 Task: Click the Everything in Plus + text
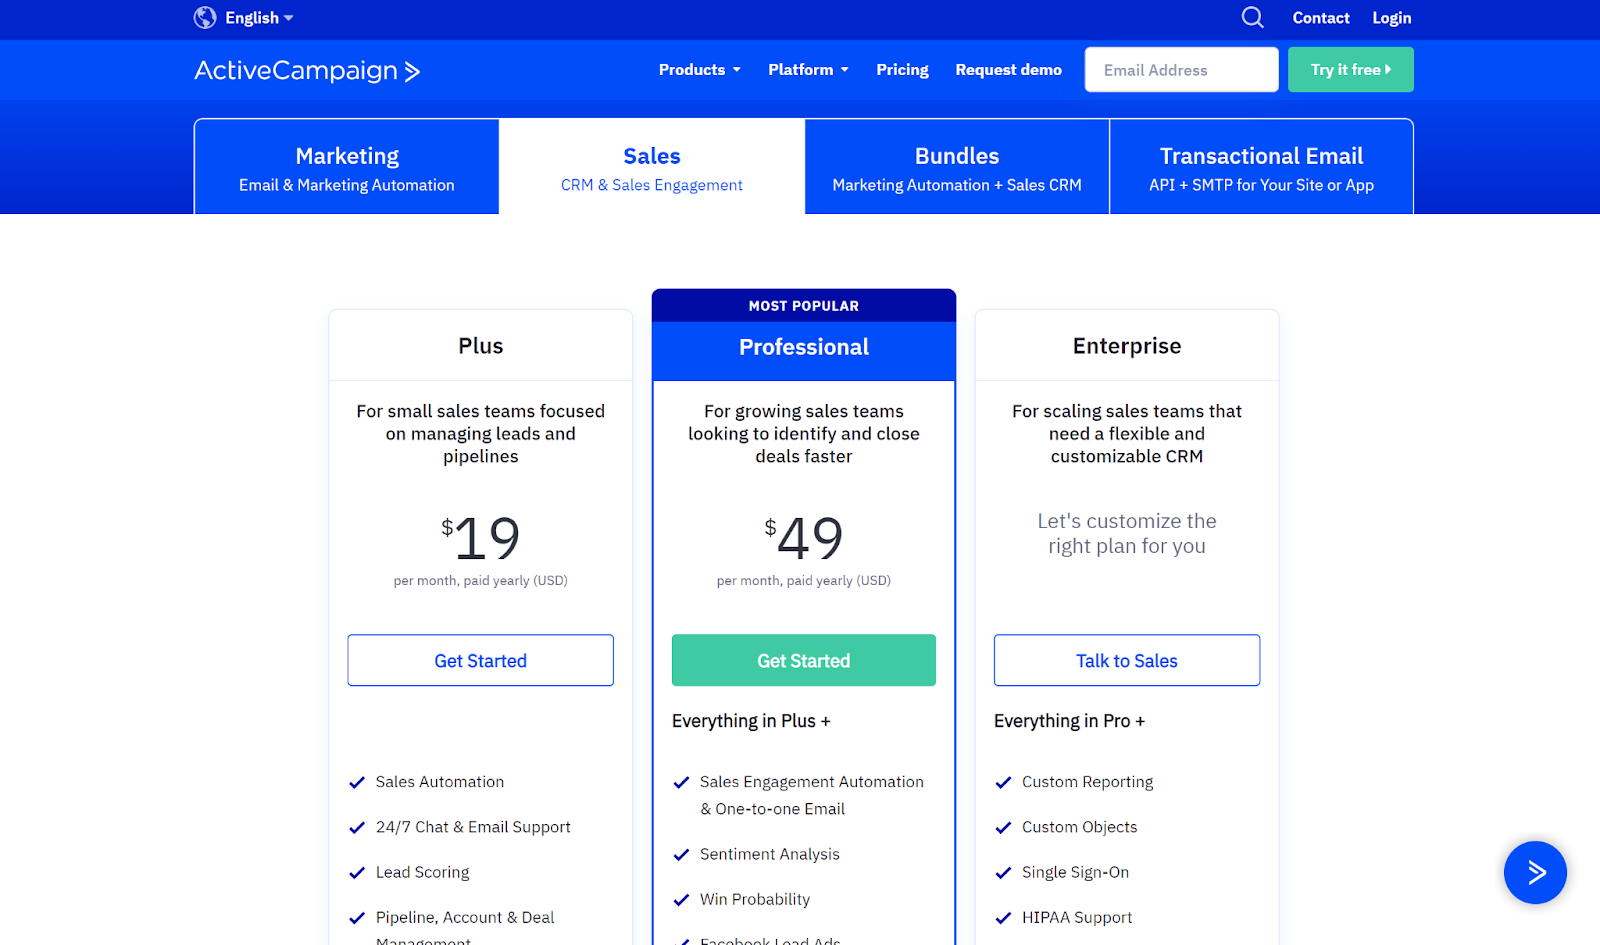point(751,721)
